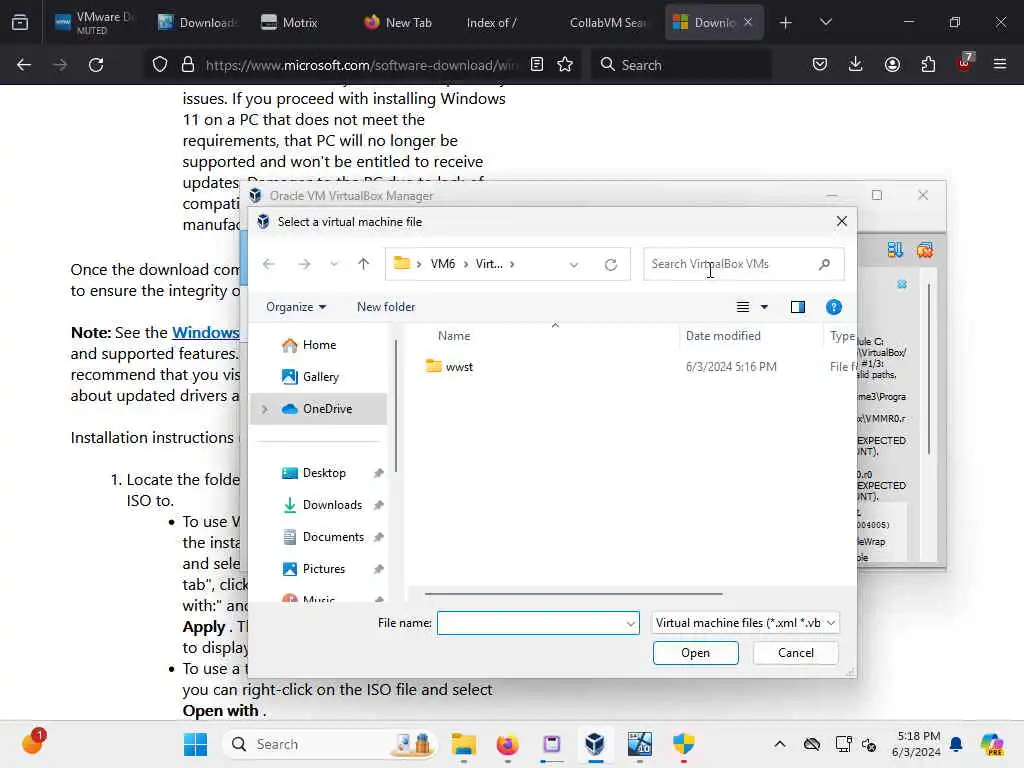This screenshot has width=1024, height=768.
Task: Go up one folder level
Action: pos(364,264)
